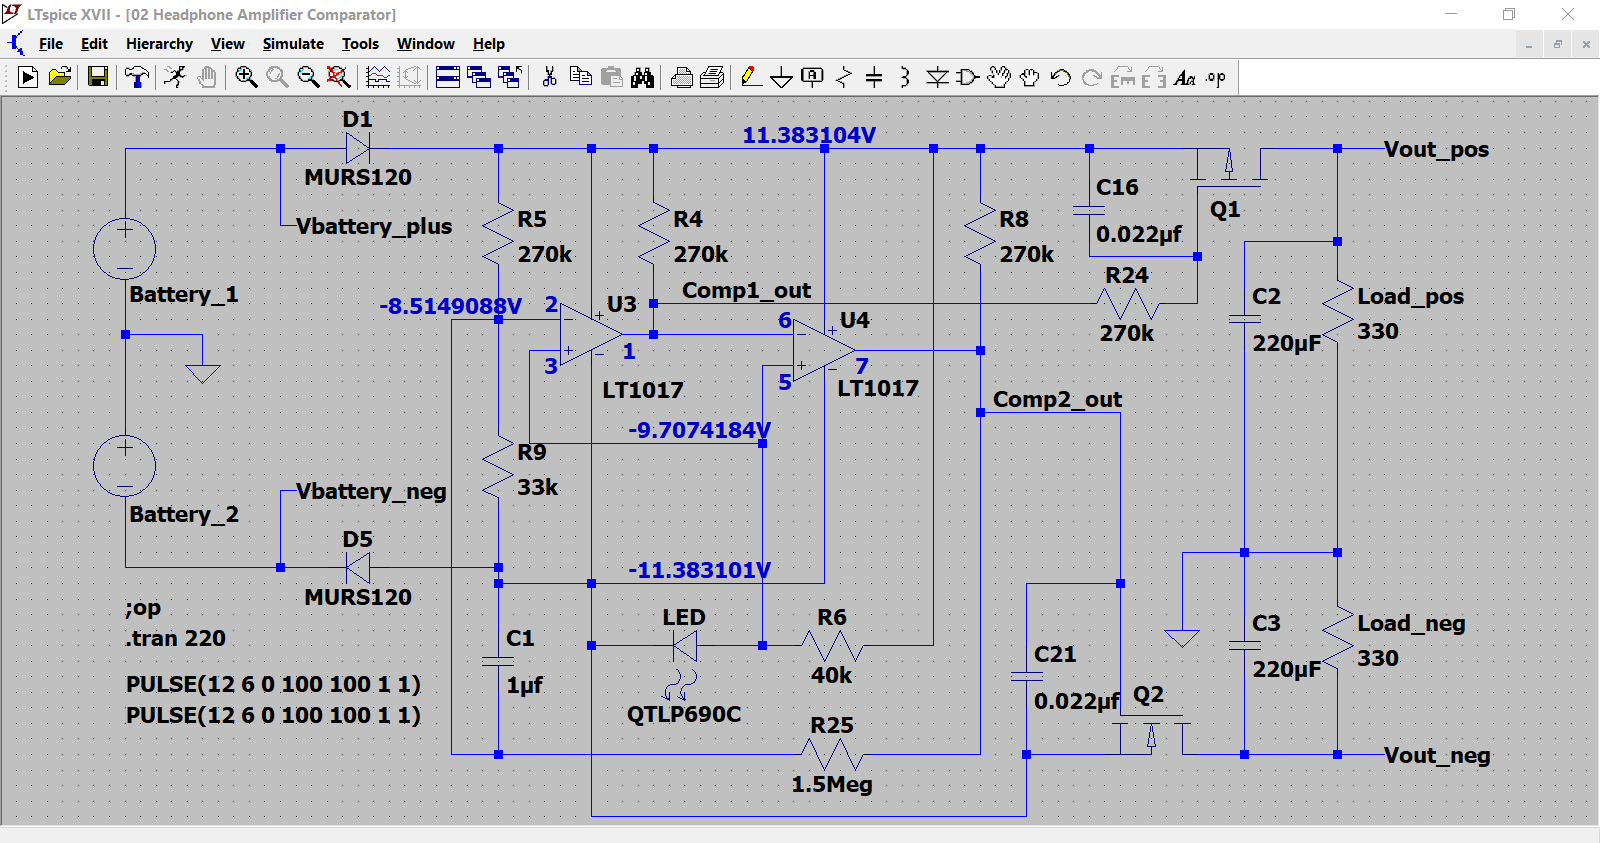The width and height of the screenshot is (1600, 843).
Task: Click the .tran 220 directive text
Action: [176, 638]
